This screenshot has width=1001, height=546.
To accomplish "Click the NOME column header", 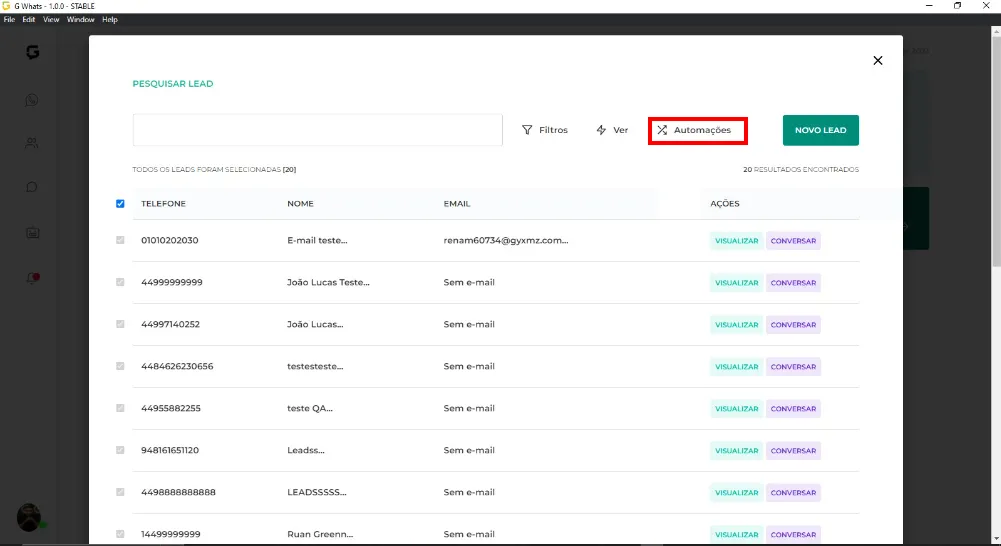I will (x=300, y=204).
